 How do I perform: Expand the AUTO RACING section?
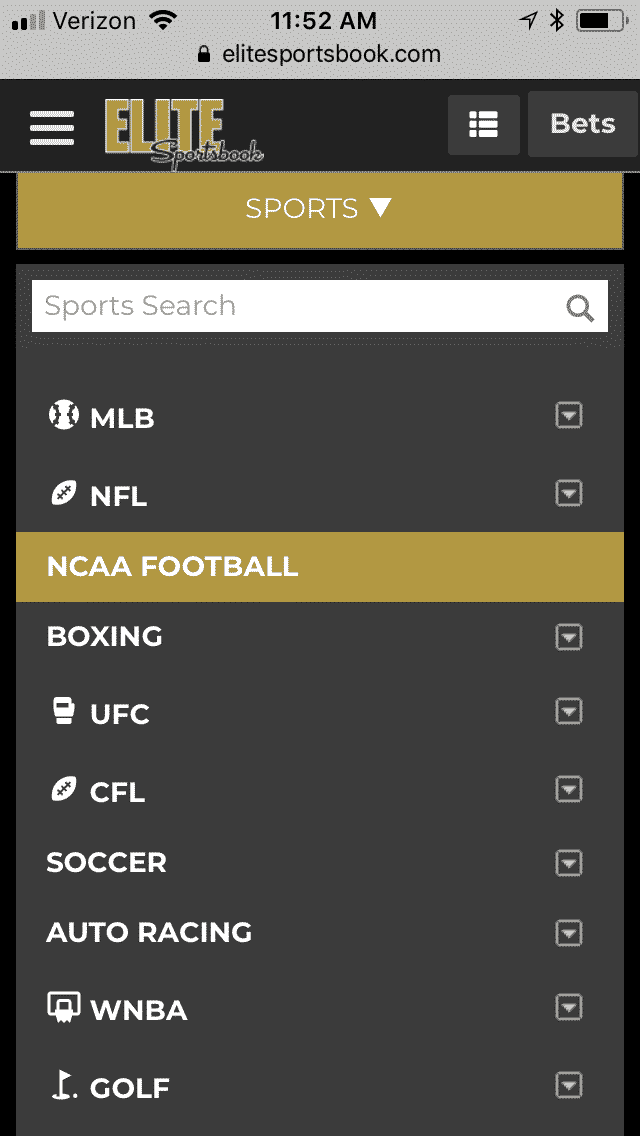coord(568,933)
